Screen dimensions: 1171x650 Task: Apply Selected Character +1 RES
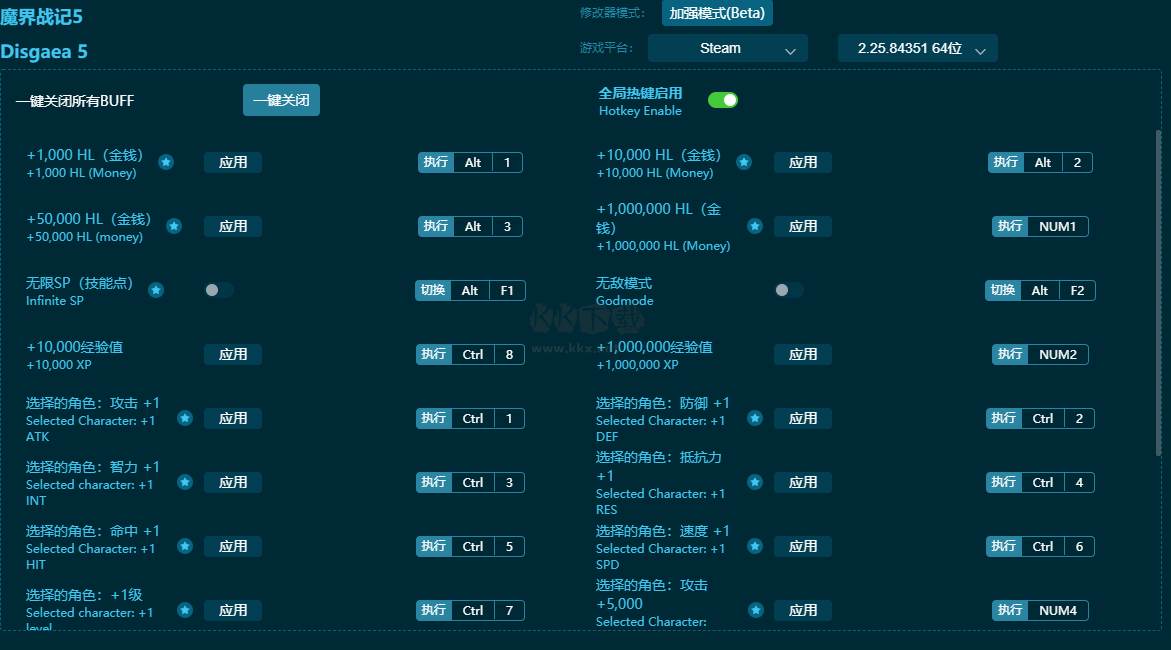[x=803, y=483]
